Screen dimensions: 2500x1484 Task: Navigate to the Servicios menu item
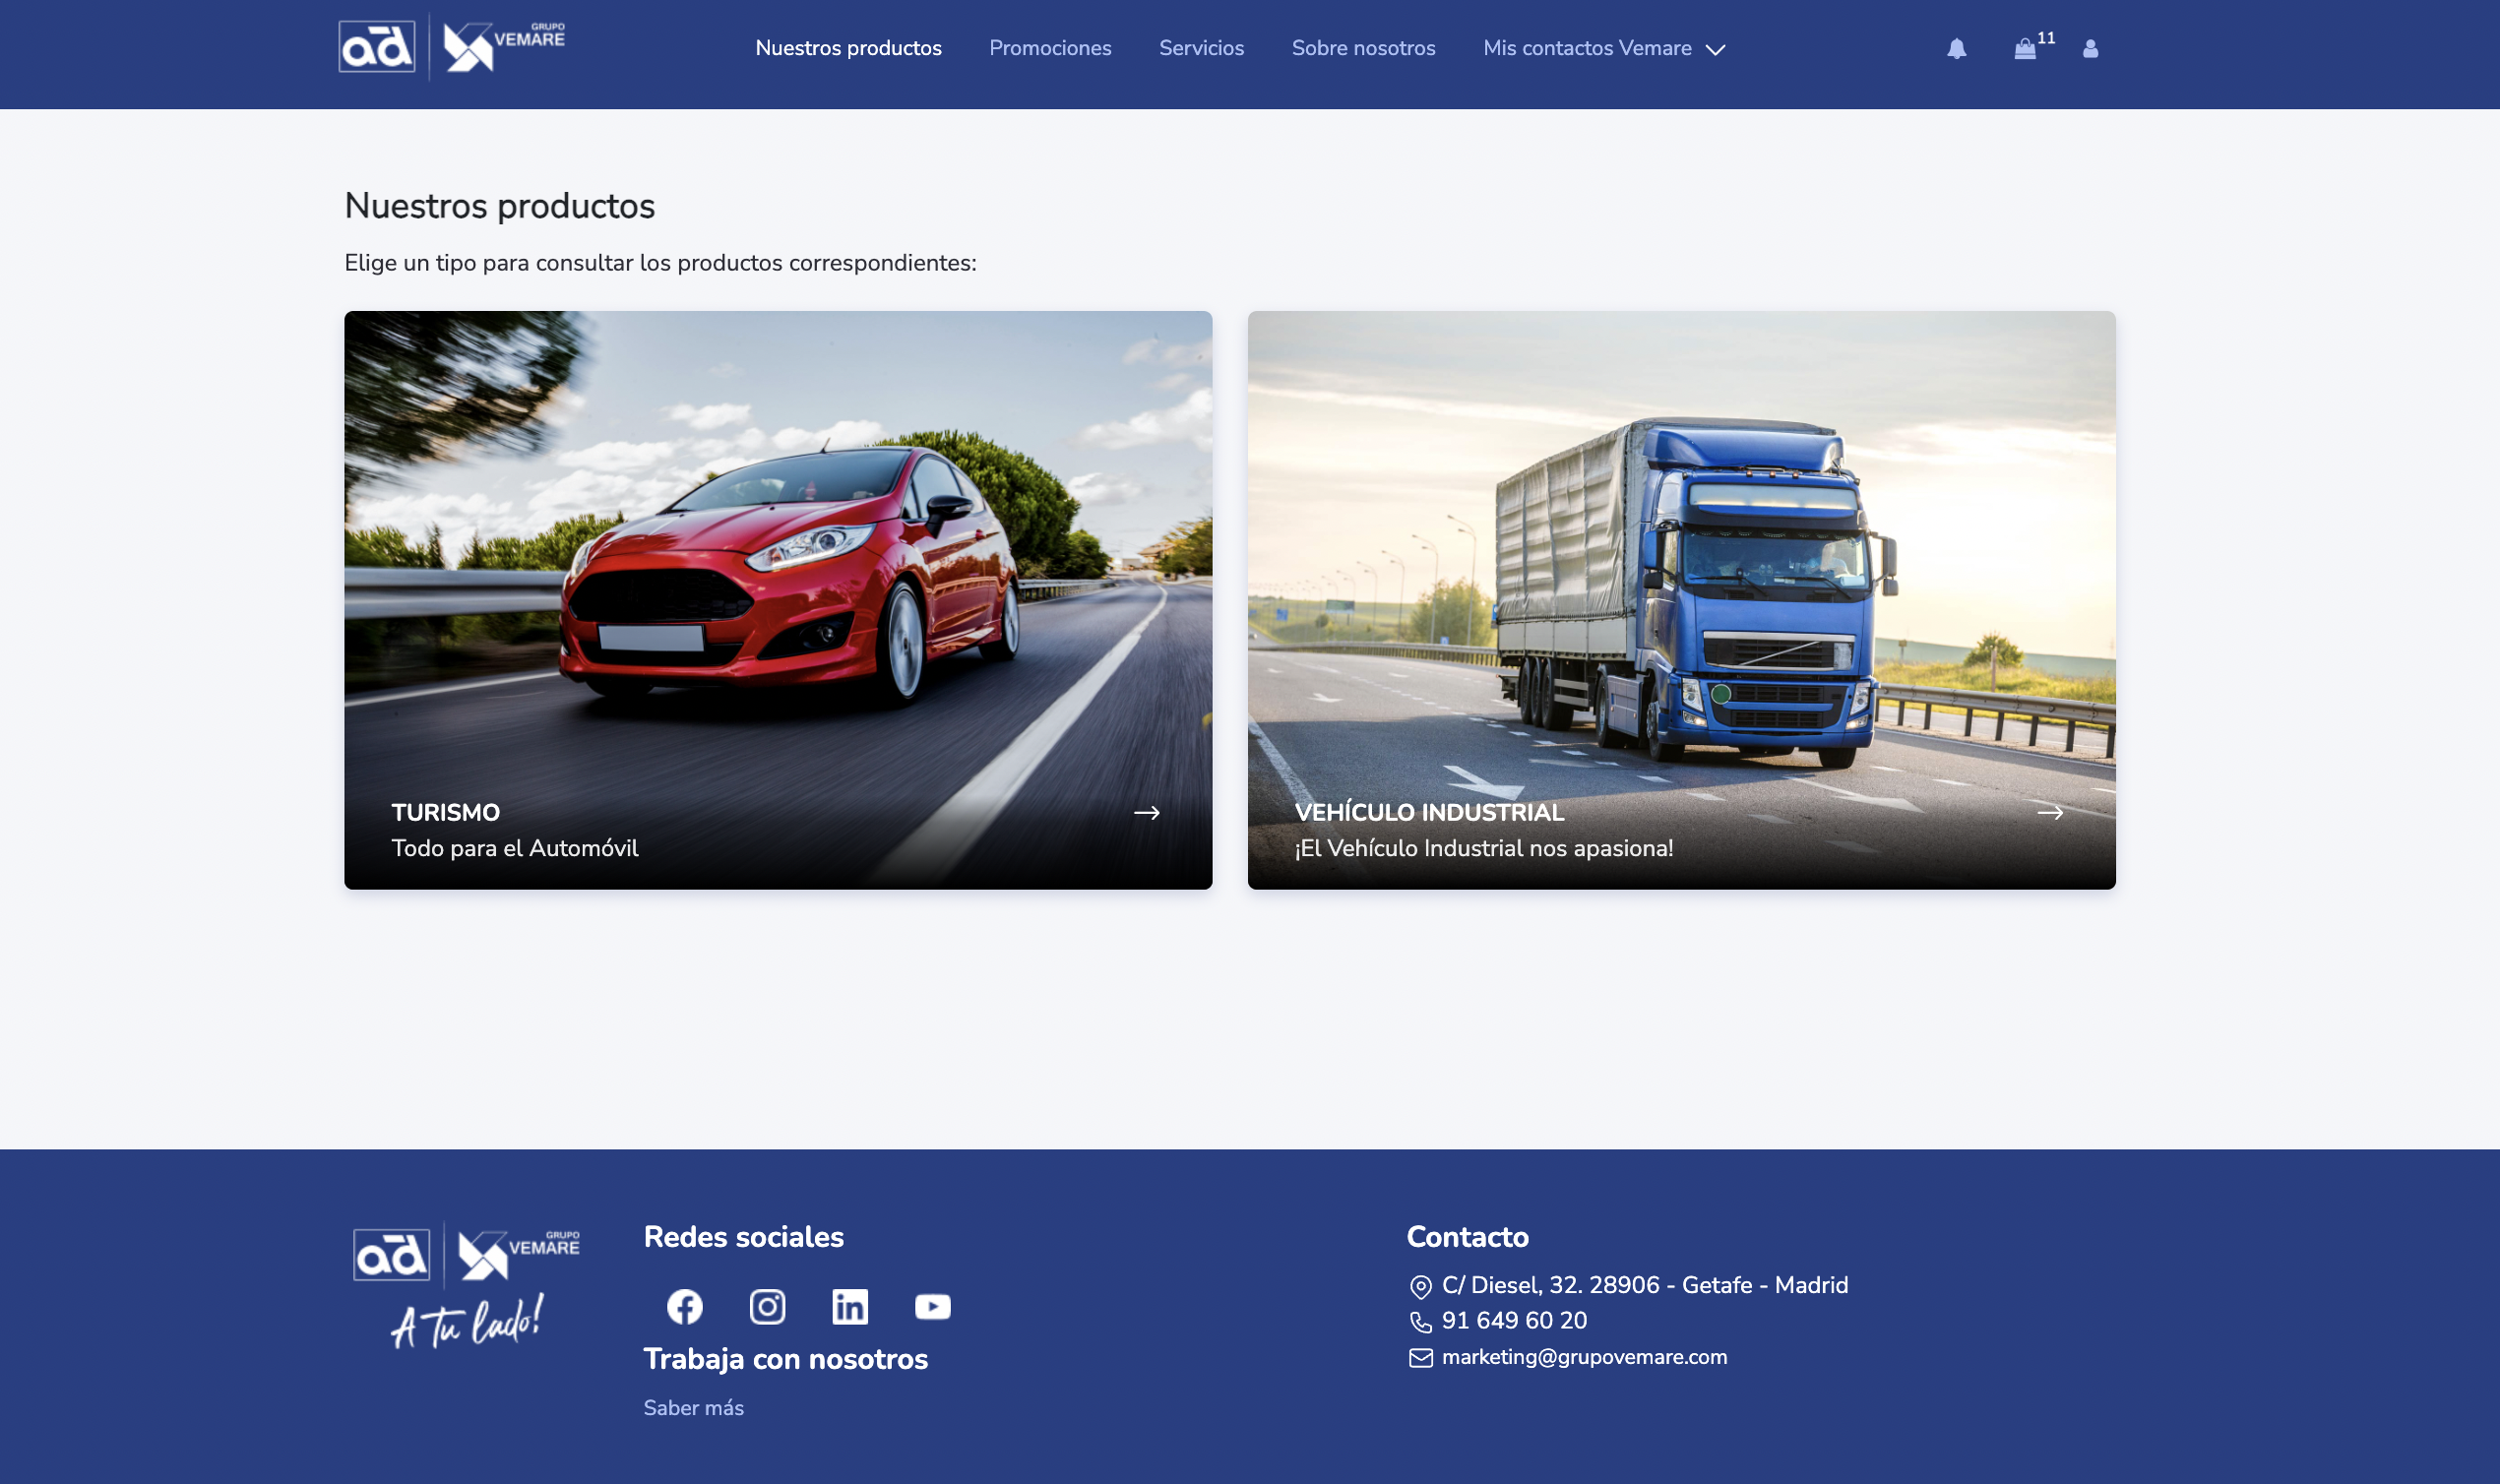(1201, 48)
